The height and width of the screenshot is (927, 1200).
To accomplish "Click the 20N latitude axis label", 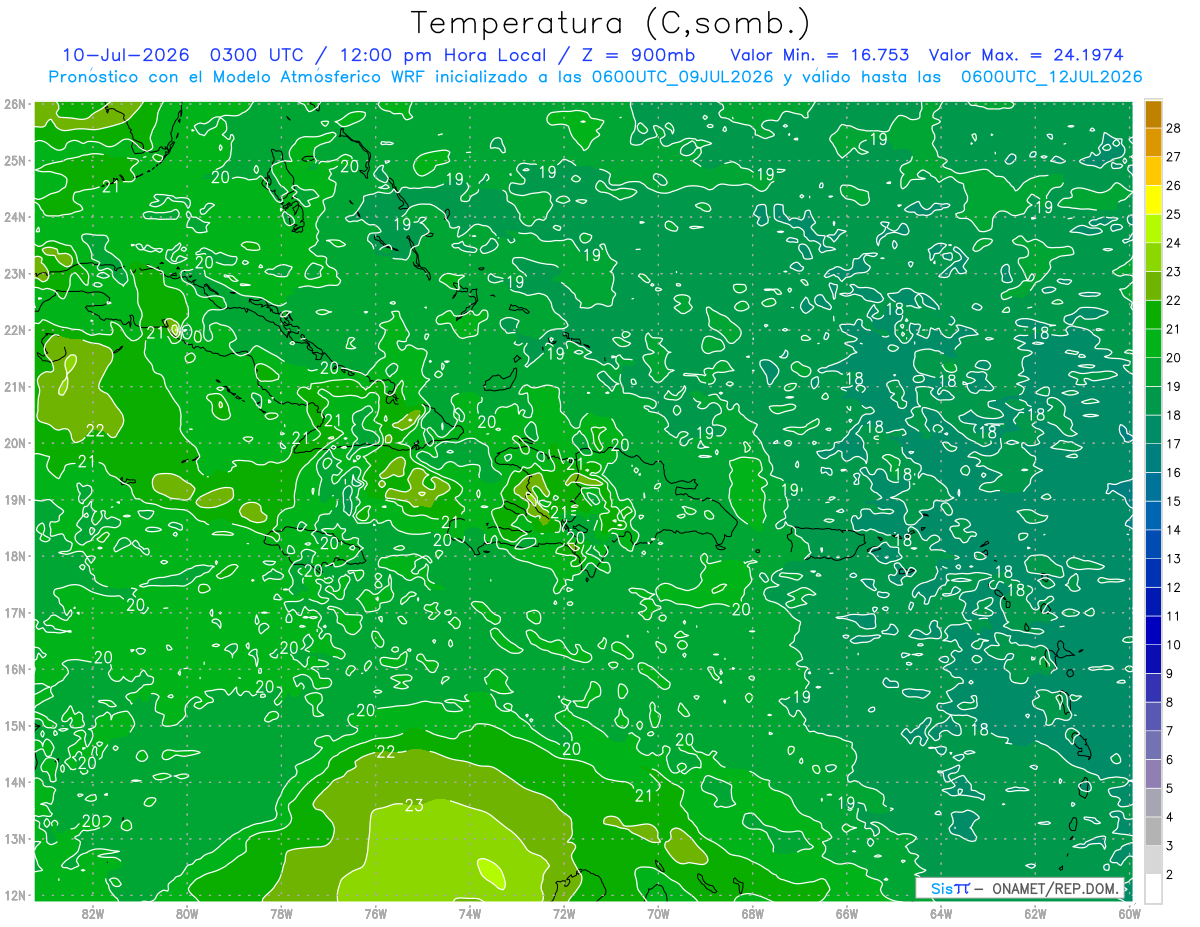I will click(15, 443).
